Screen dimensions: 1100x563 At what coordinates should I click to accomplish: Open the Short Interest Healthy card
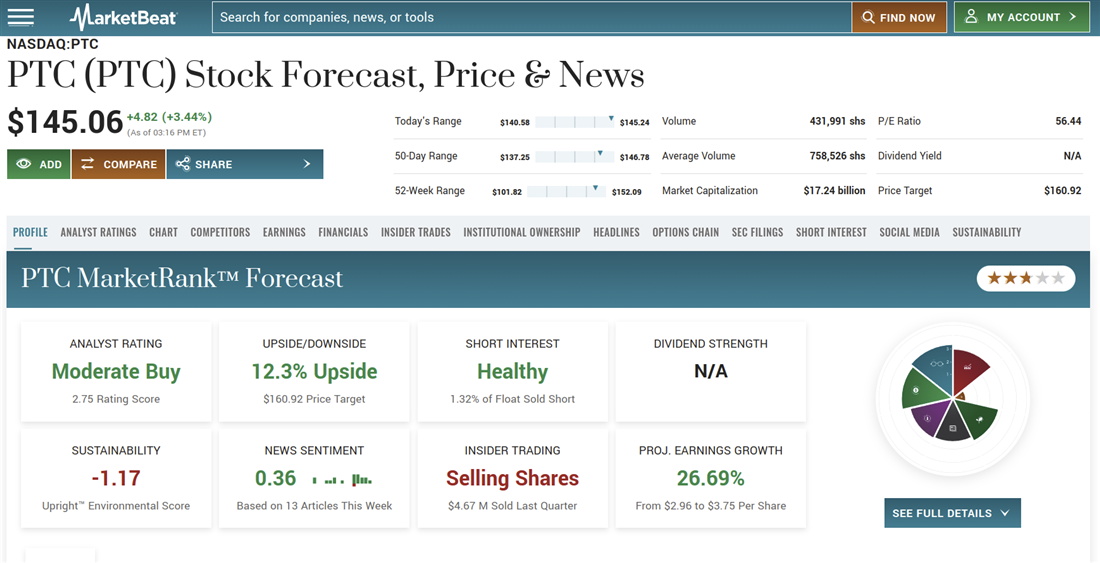513,372
